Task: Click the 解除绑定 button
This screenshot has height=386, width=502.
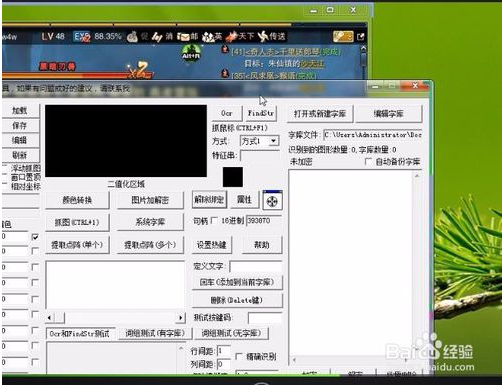Action: [x=209, y=200]
